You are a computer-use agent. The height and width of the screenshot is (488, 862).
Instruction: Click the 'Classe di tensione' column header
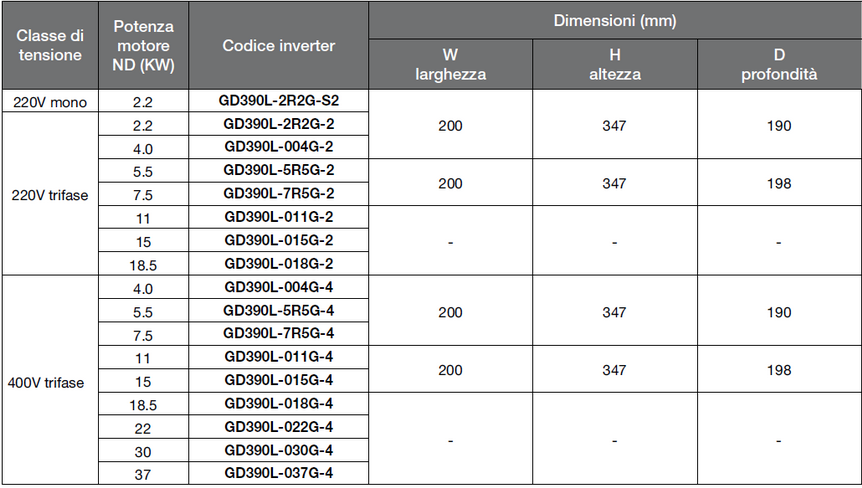coord(50,46)
